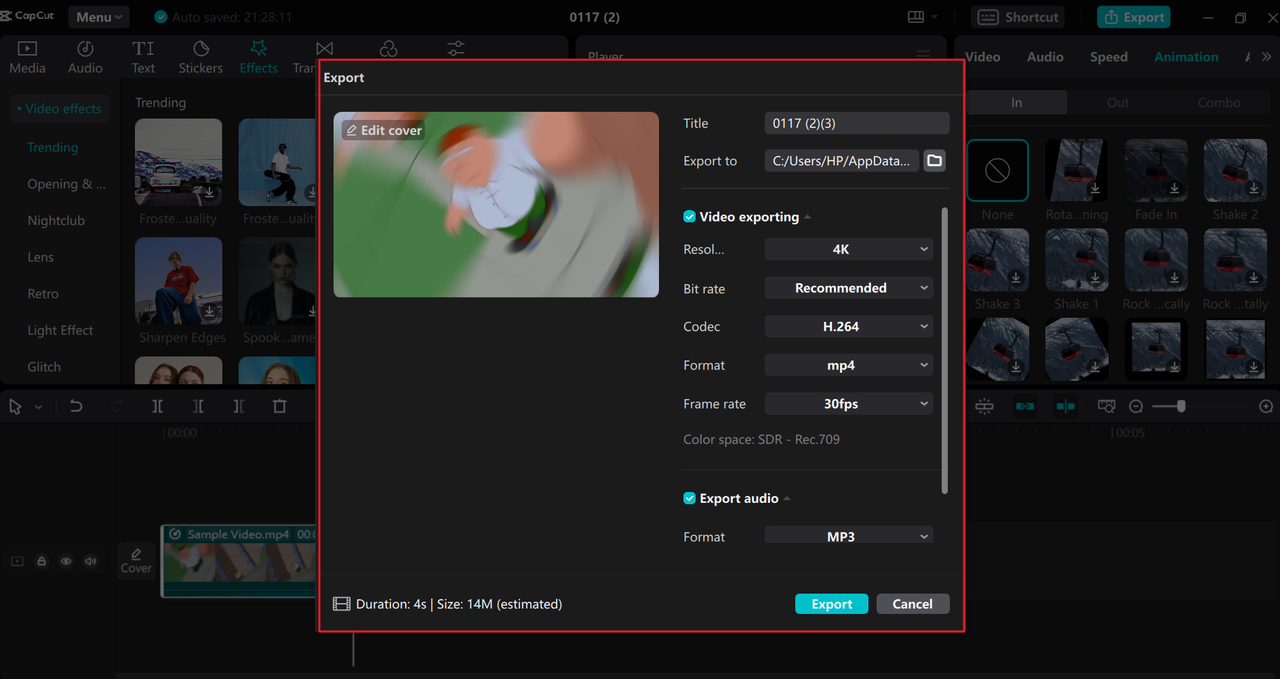1280x679 pixels.
Task: Open the dropdown arrow beside the pointer tool
Action: click(x=38, y=407)
